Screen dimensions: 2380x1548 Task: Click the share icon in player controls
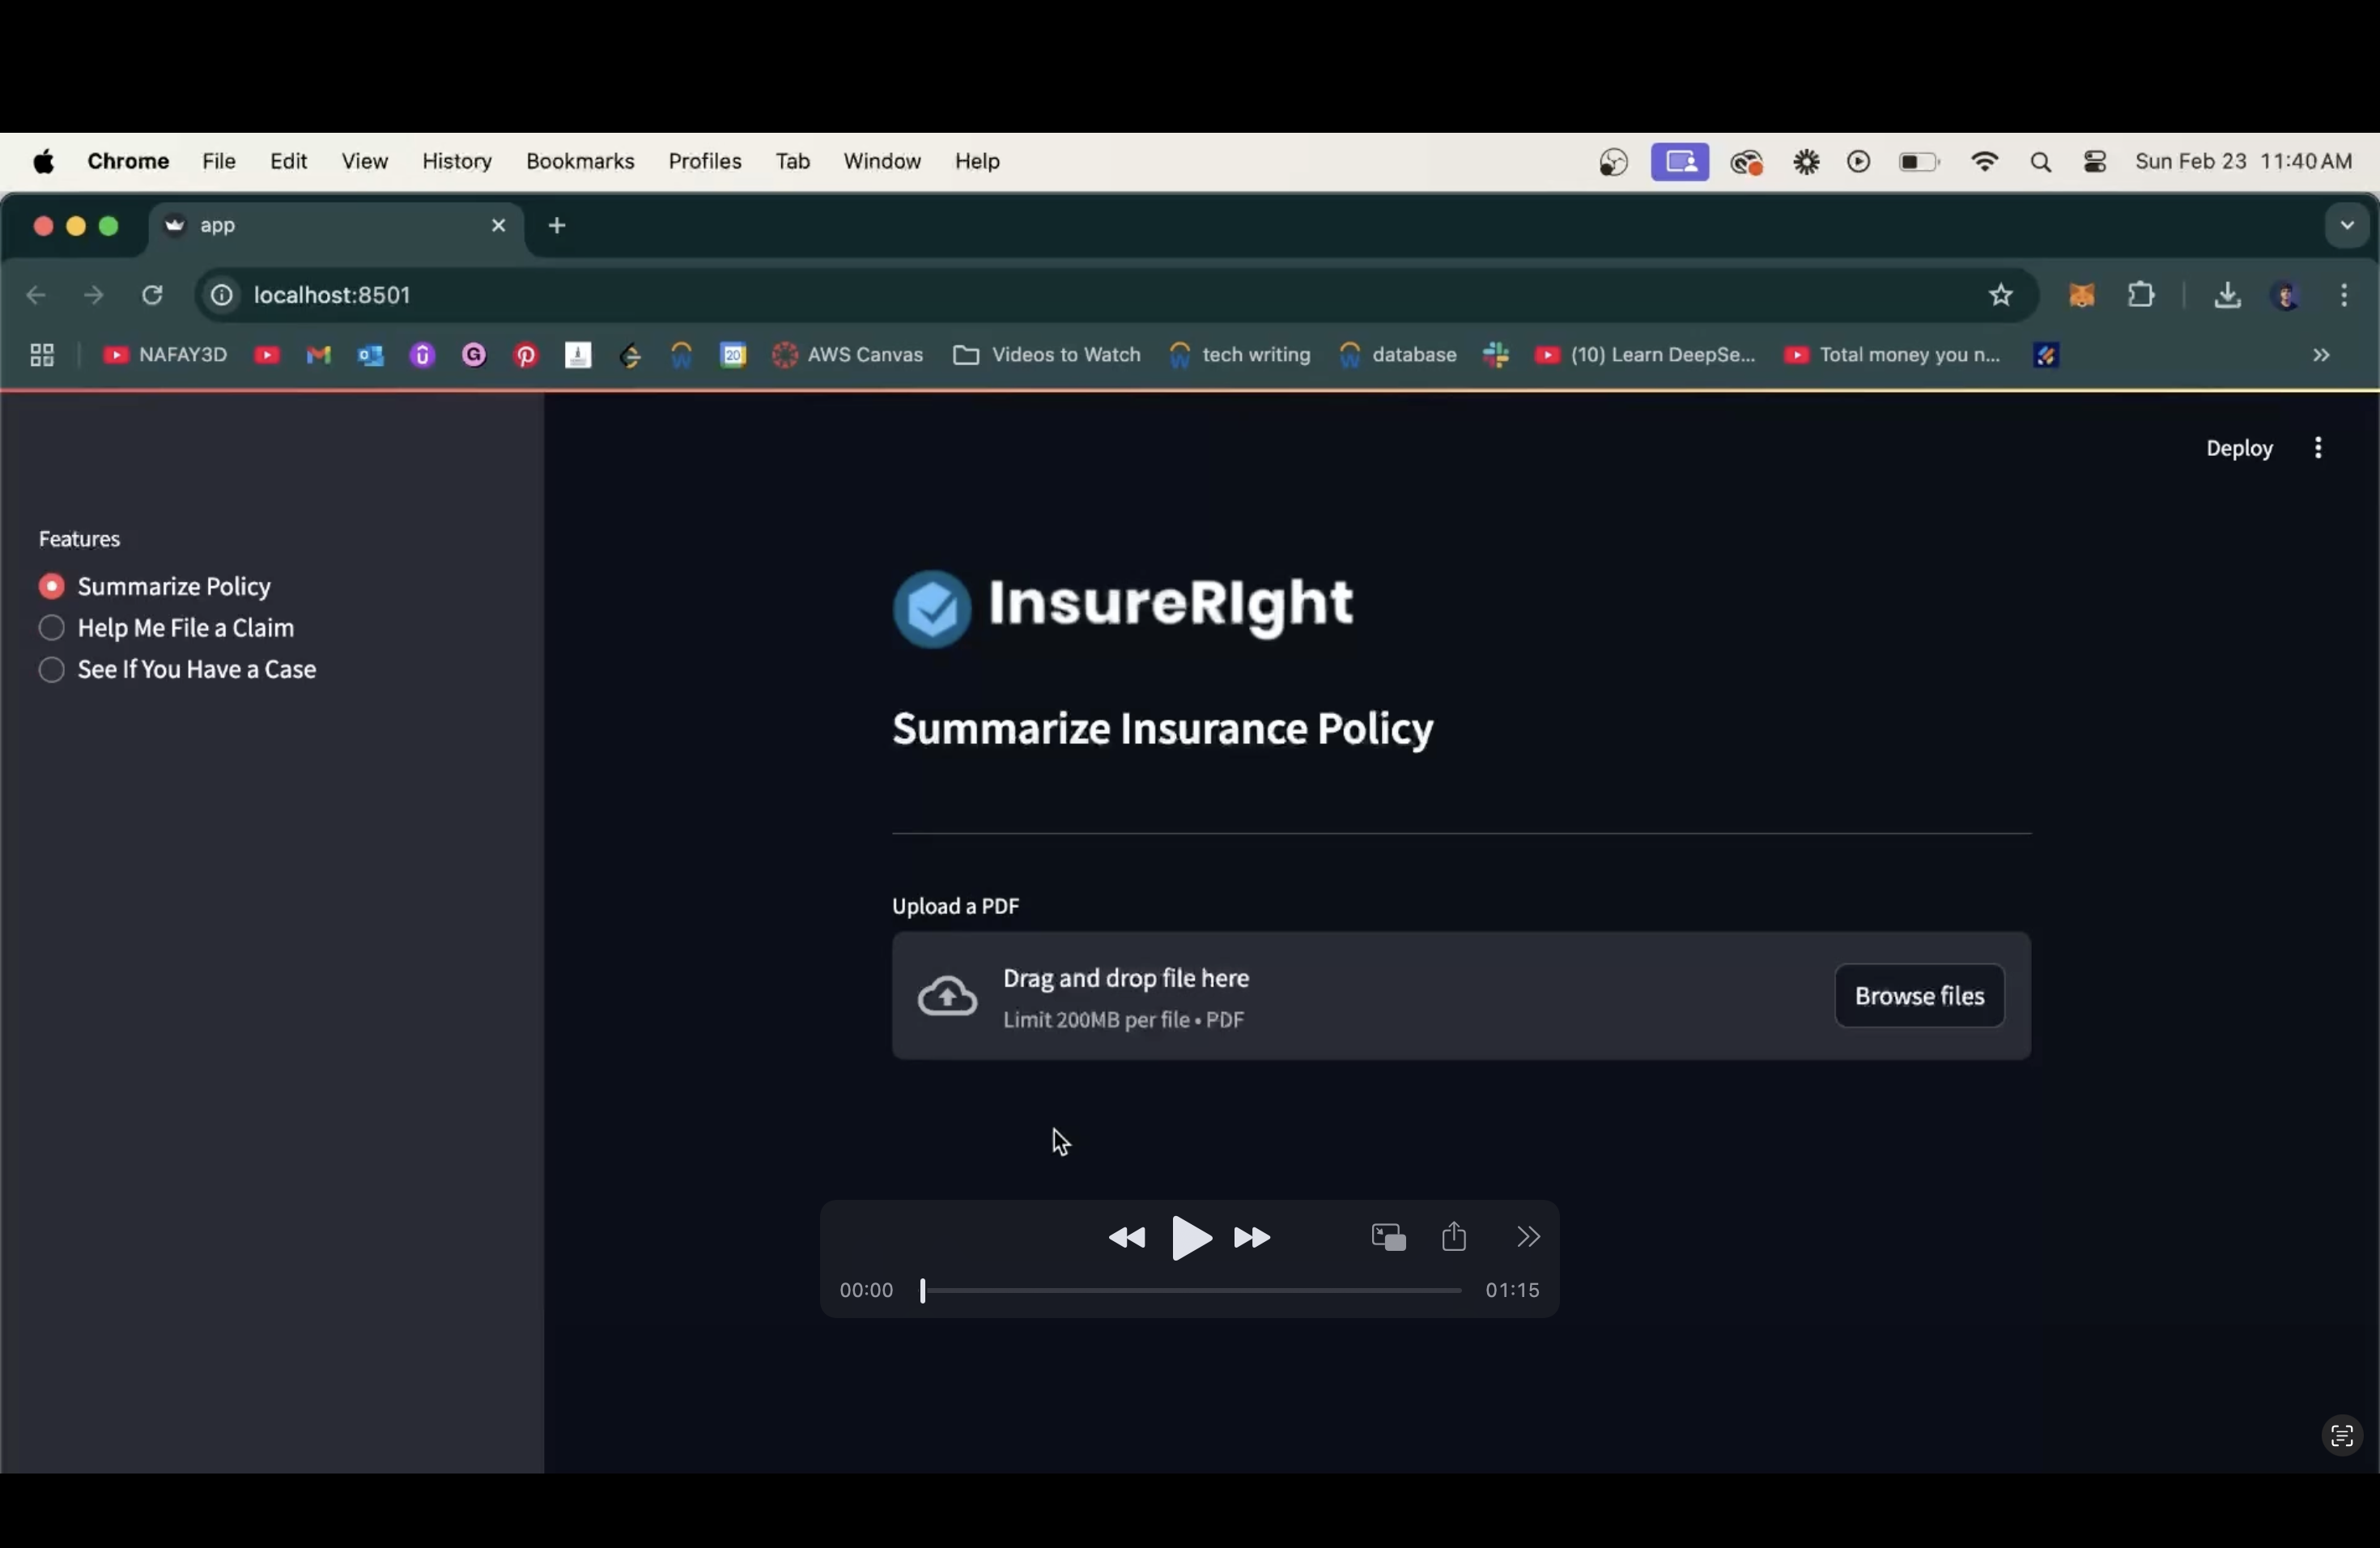pyautogui.click(x=1454, y=1237)
